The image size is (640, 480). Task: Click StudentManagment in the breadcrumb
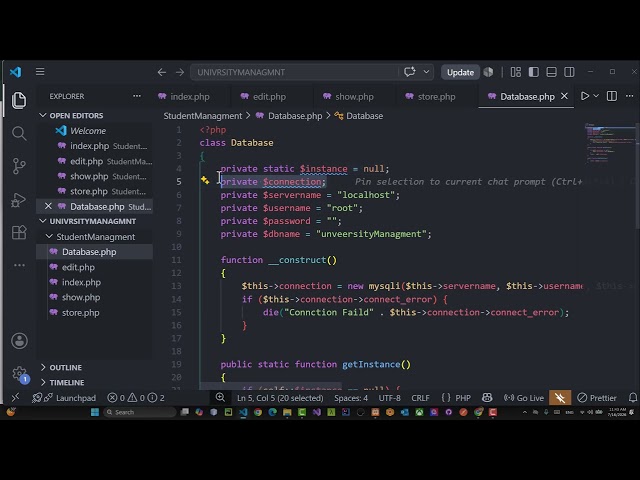203,116
